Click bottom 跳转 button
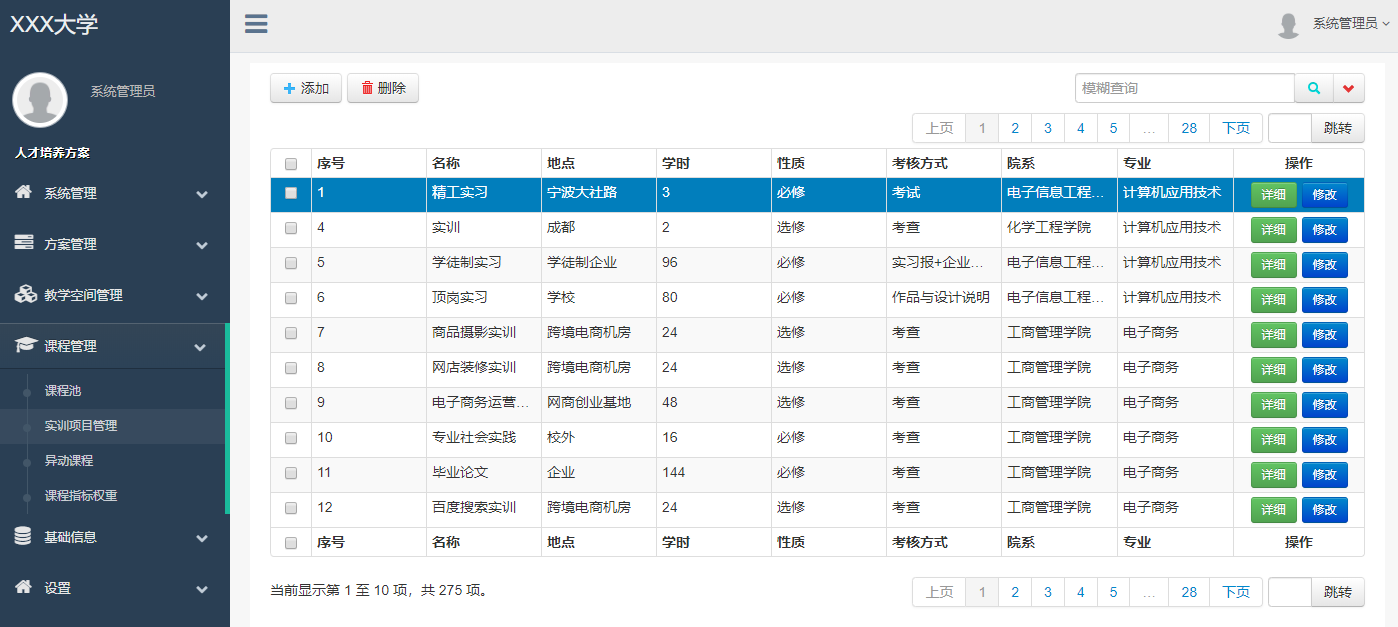This screenshot has height=627, width=1398. coord(1338,592)
